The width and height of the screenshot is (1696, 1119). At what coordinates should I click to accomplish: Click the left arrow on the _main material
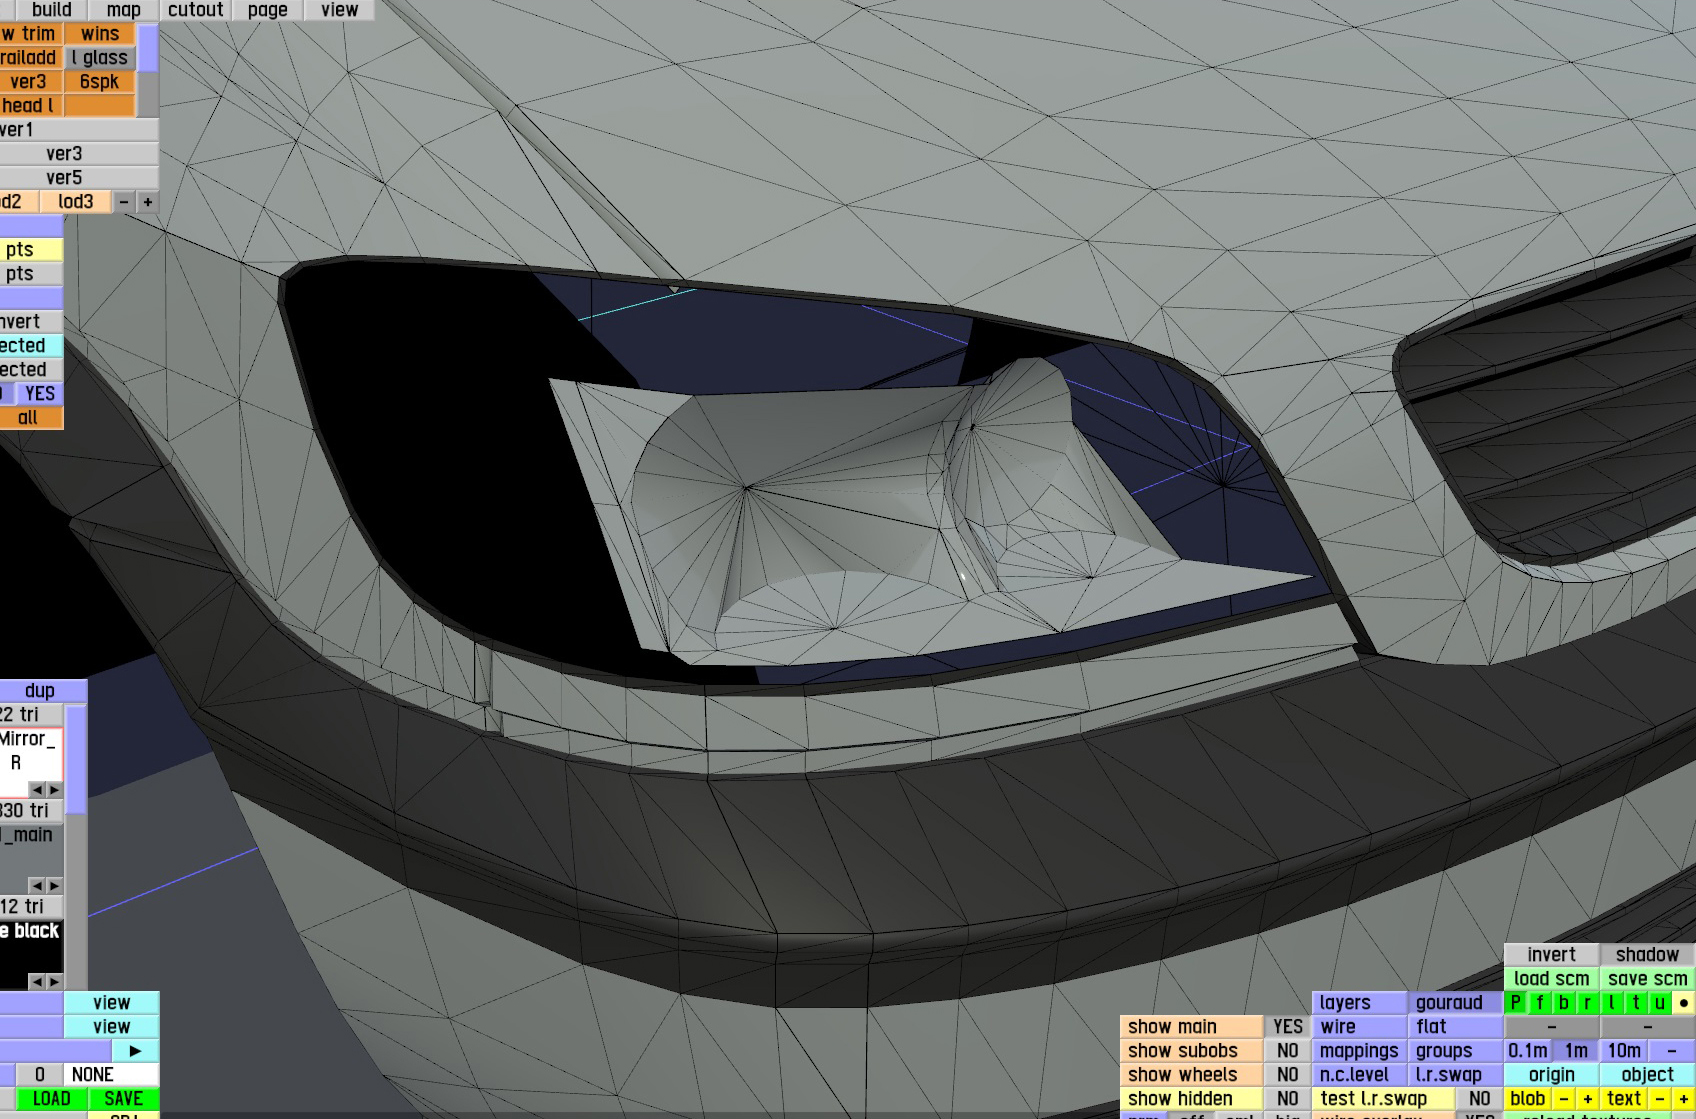tap(37, 886)
